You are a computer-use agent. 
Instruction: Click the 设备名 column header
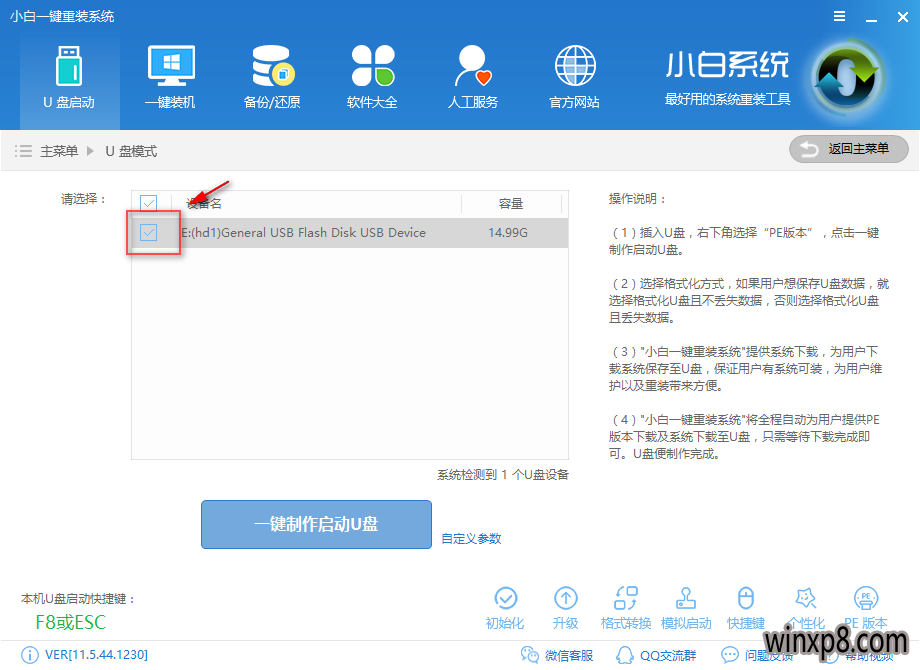(204, 204)
